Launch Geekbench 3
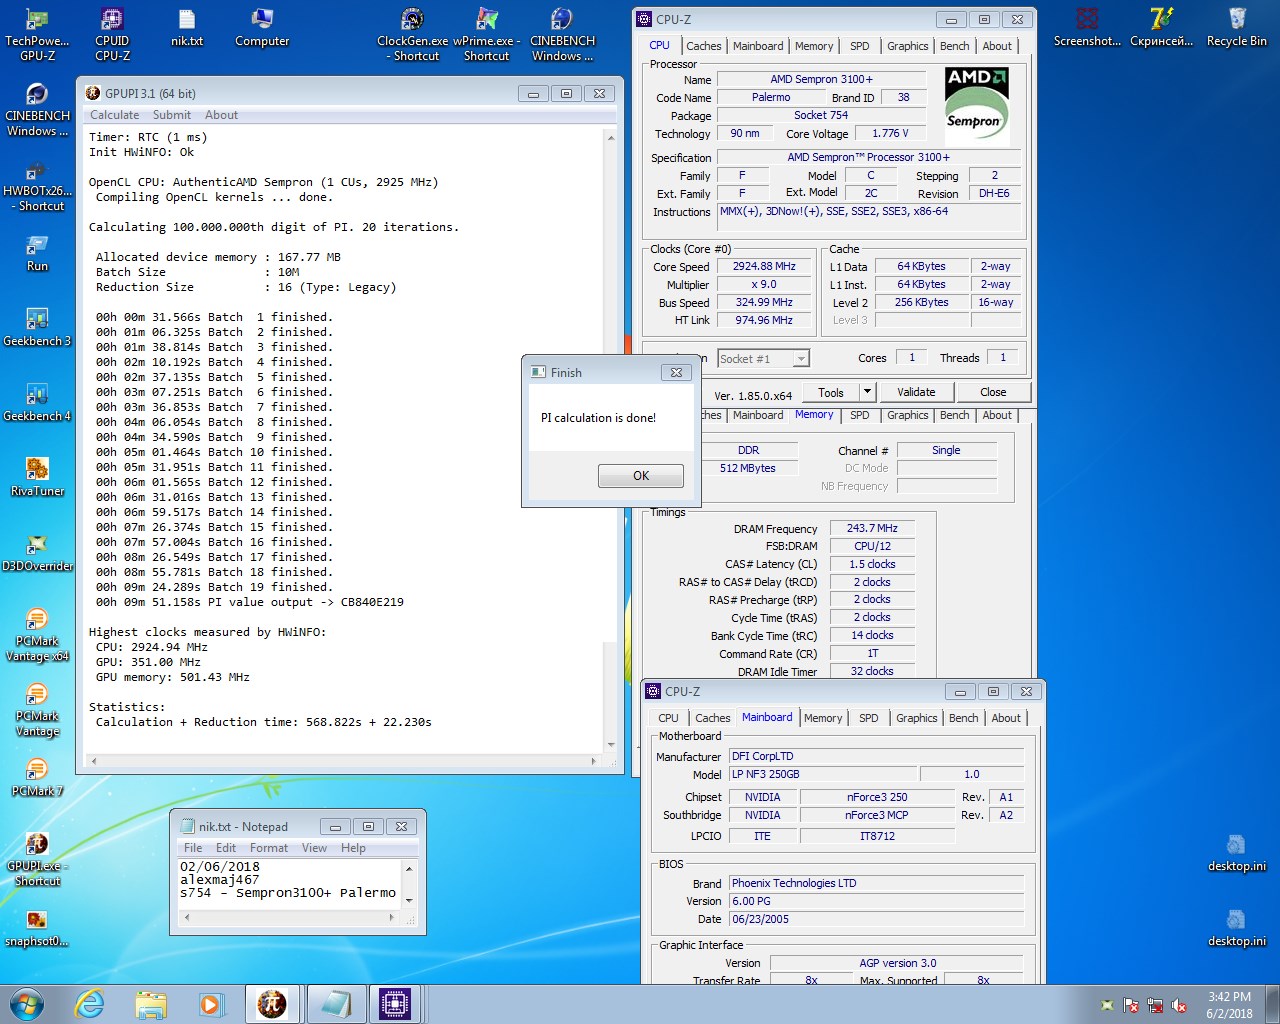 point(37,327)
